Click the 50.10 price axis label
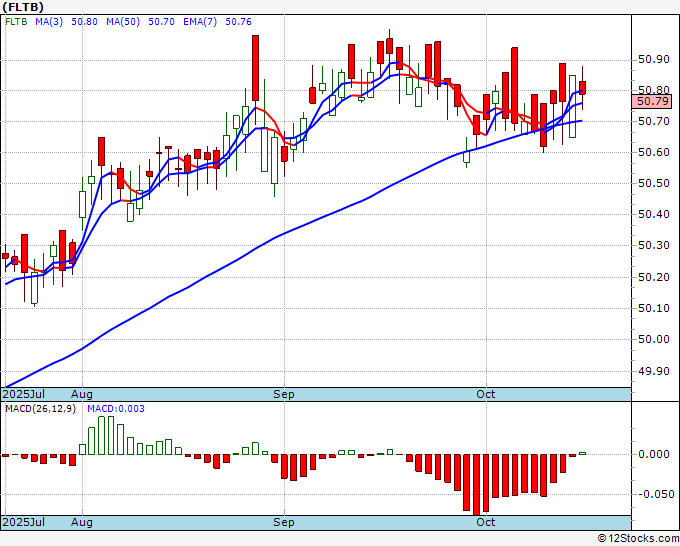Screen dimensions: 680x546 654,308
